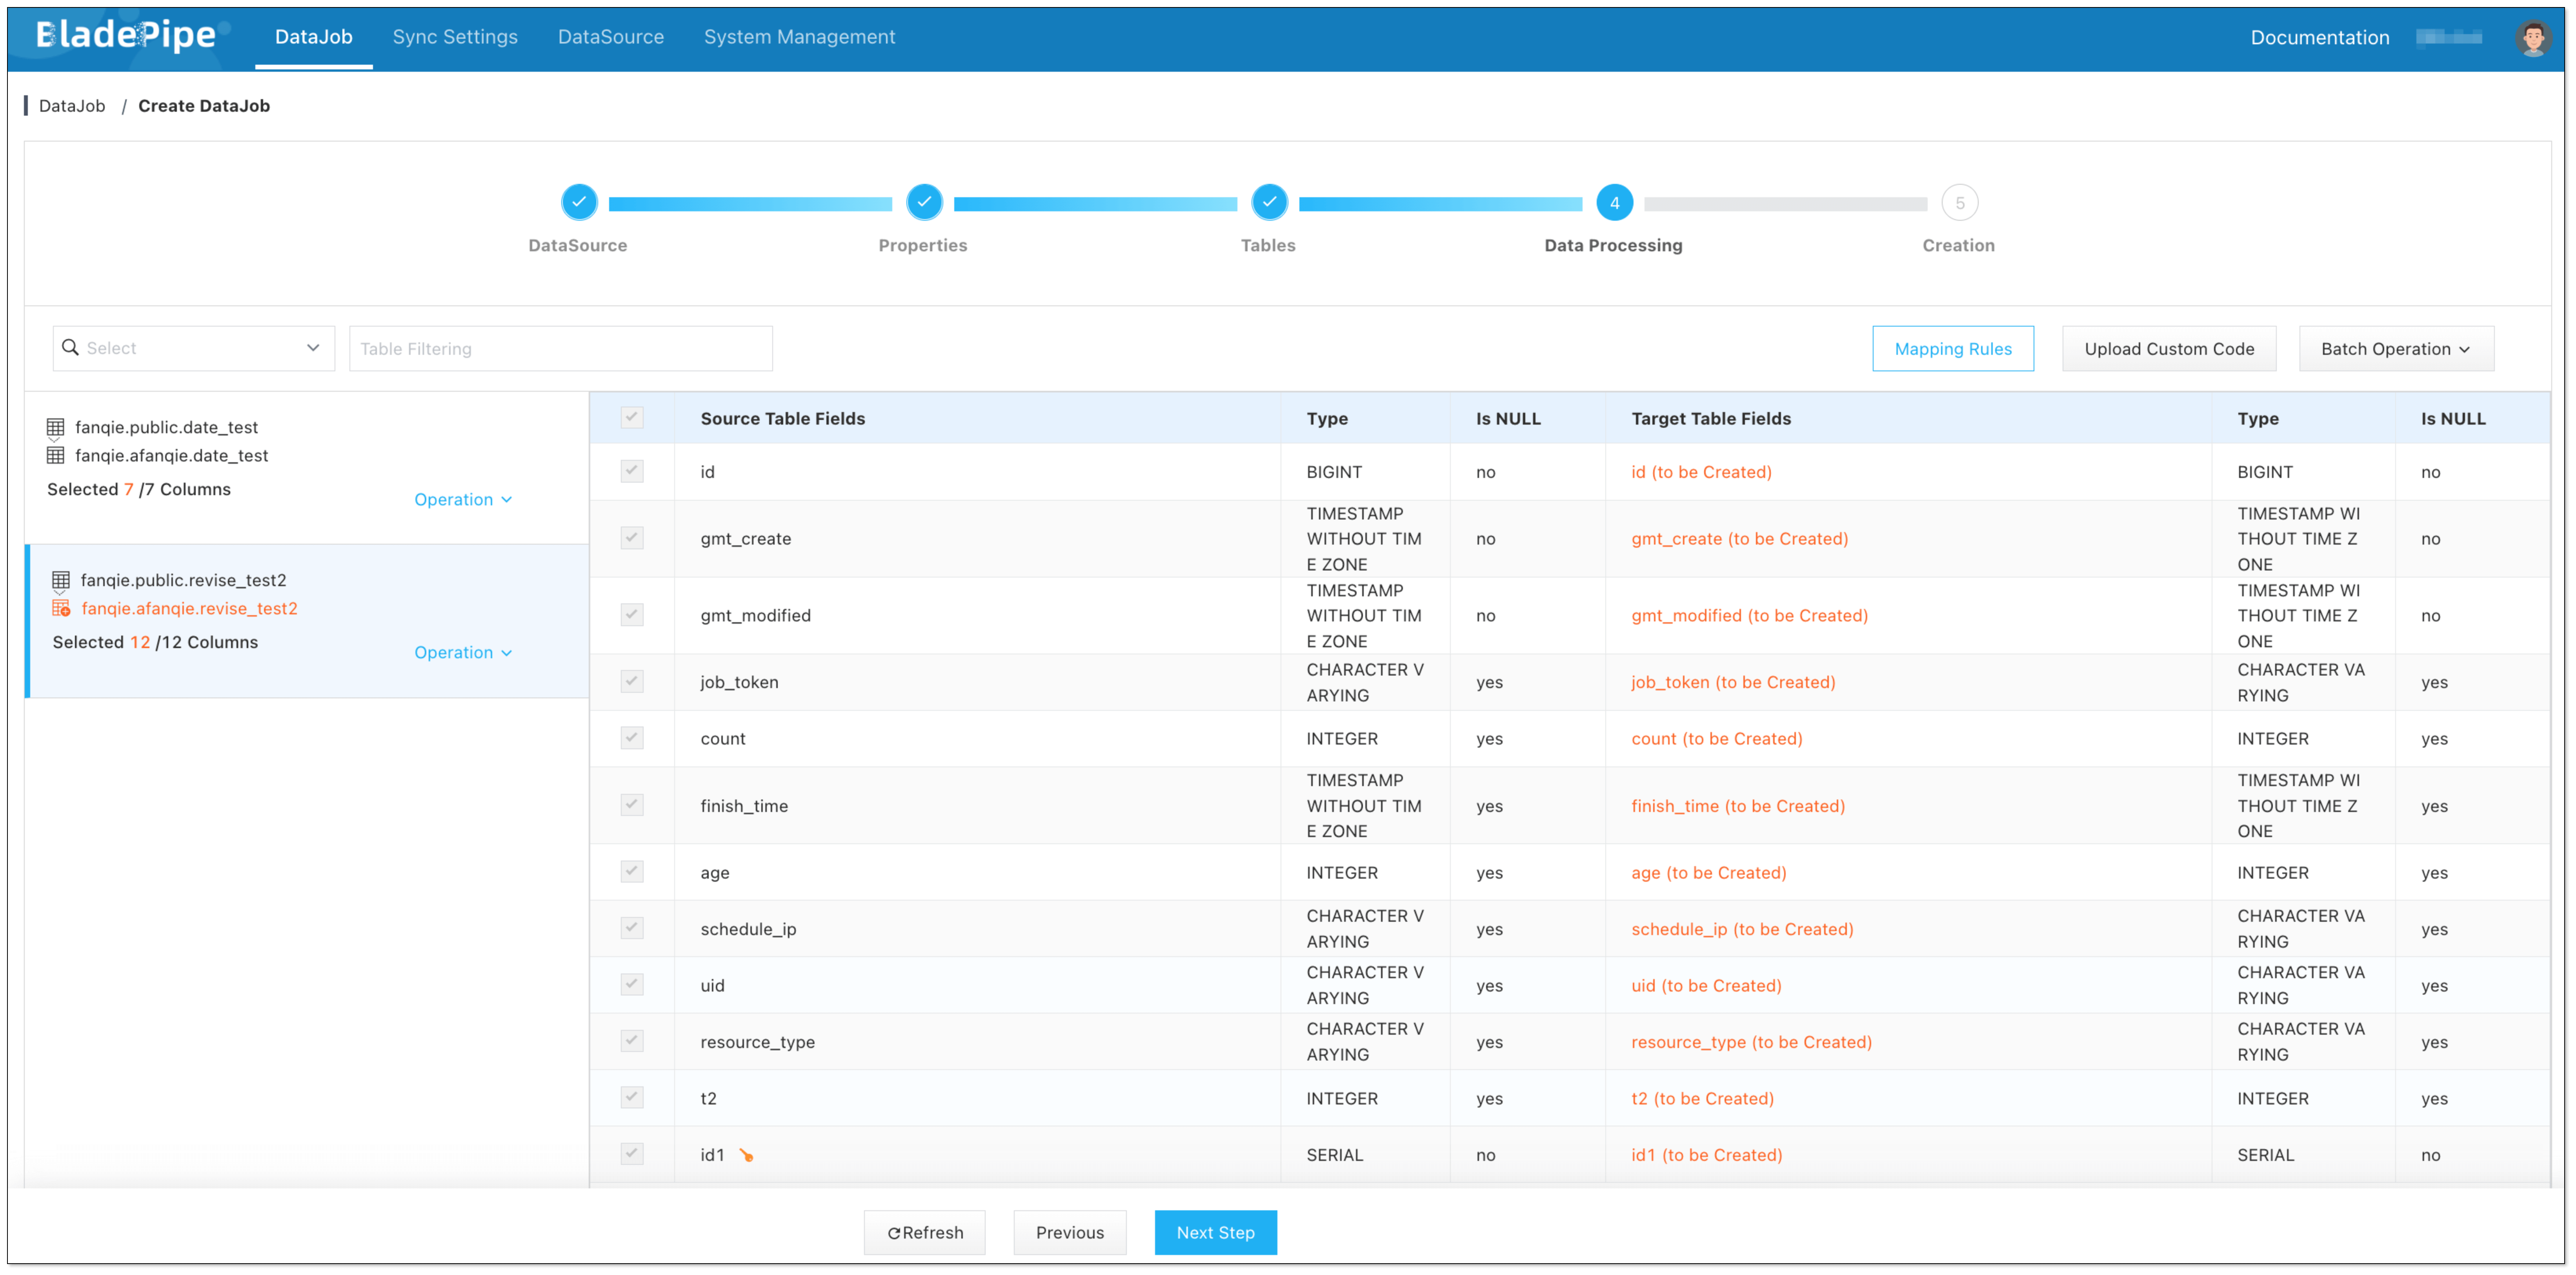
Task: Open the Sync Settings tab
Action: tap(455, 37)
